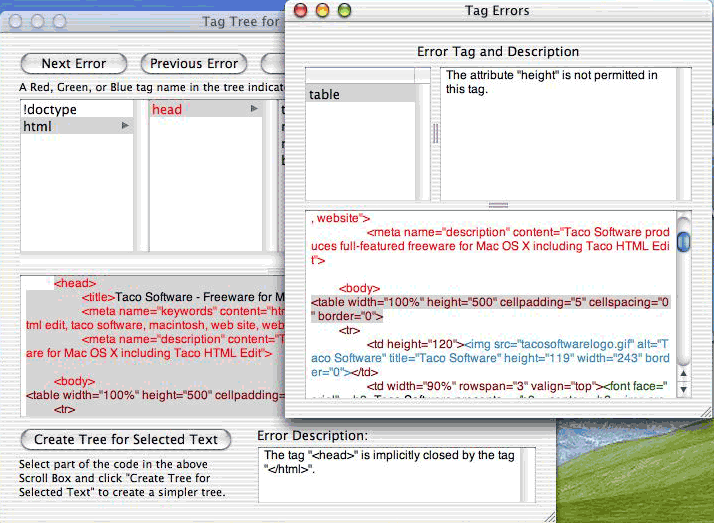Expand the html node arrow
Image resolution: width=714 pixels, height=523 pixels.
point(125,126)
